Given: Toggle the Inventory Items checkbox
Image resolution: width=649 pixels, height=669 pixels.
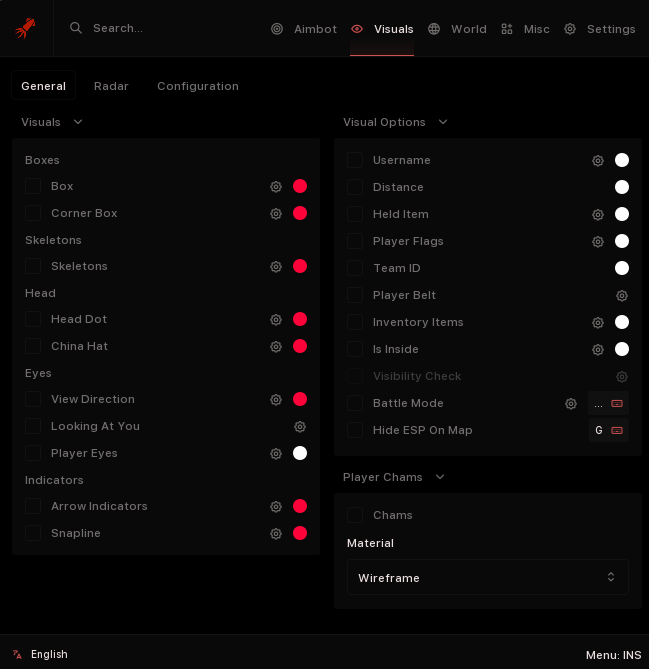Looking at the screenshot, I should [x=355, y=322].
